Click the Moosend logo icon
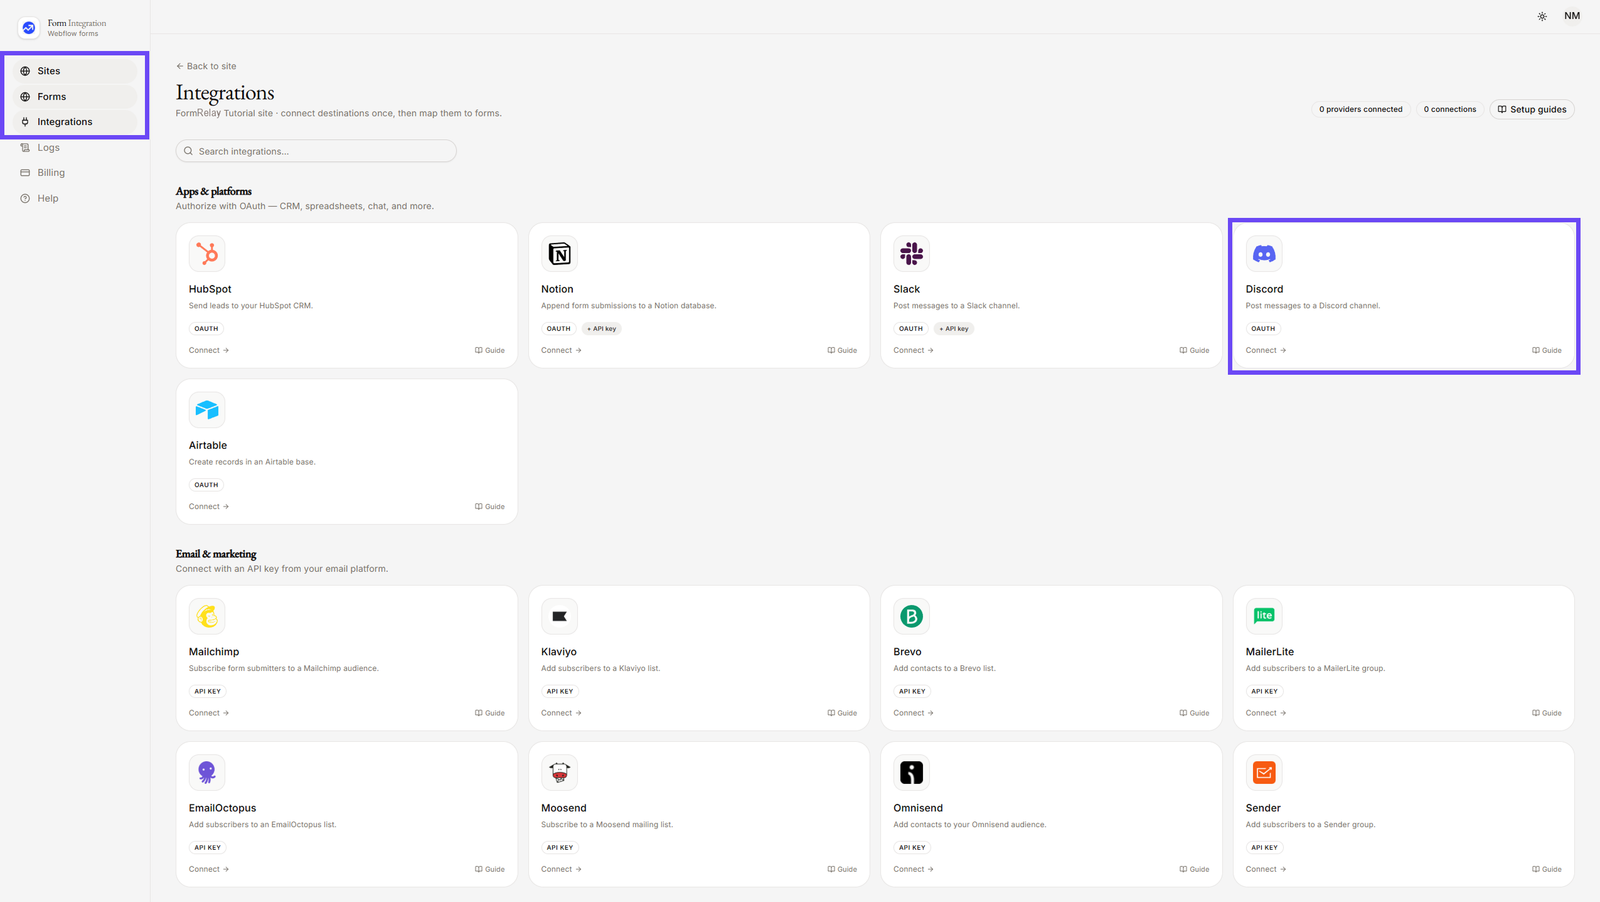Viewport: 1600px width, 902px height. click(559, 772)
